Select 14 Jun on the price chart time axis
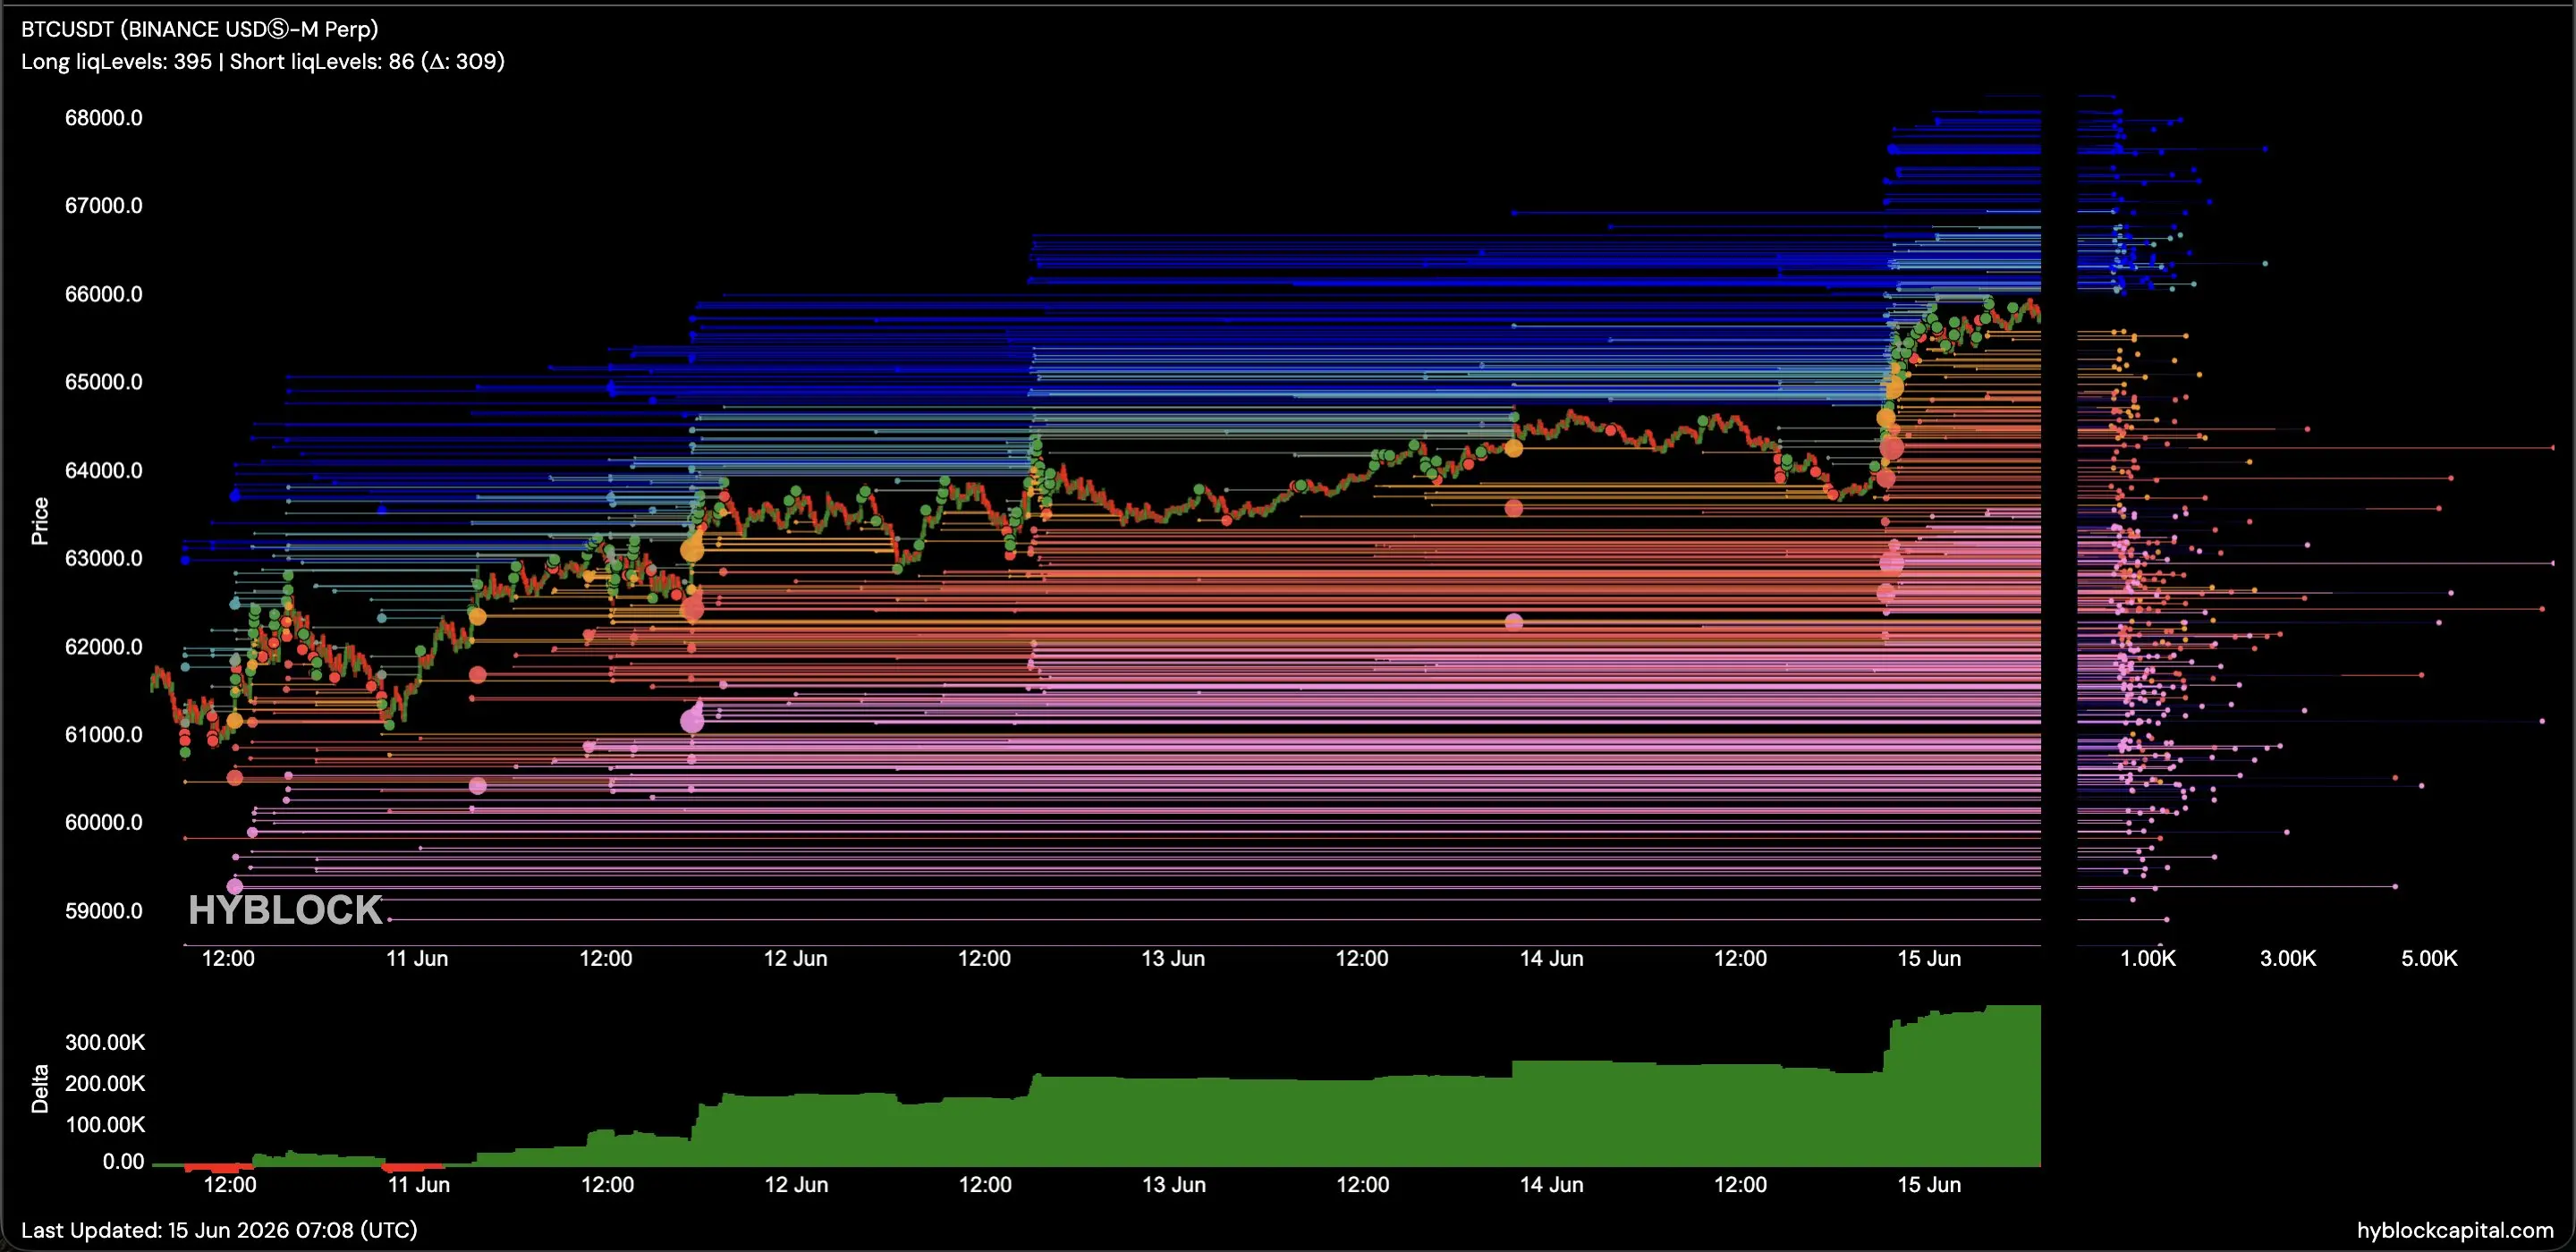Viewport: 2576px width, 1252px height. pos(1552,958)
